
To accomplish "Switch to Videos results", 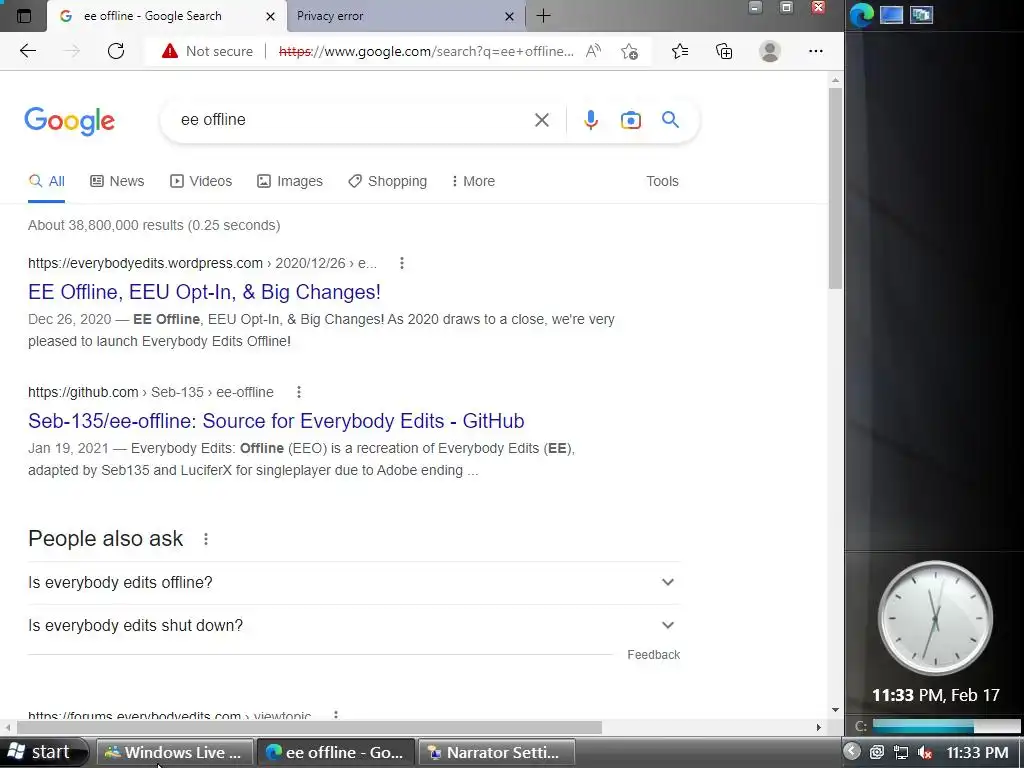I will pos(200,182).
